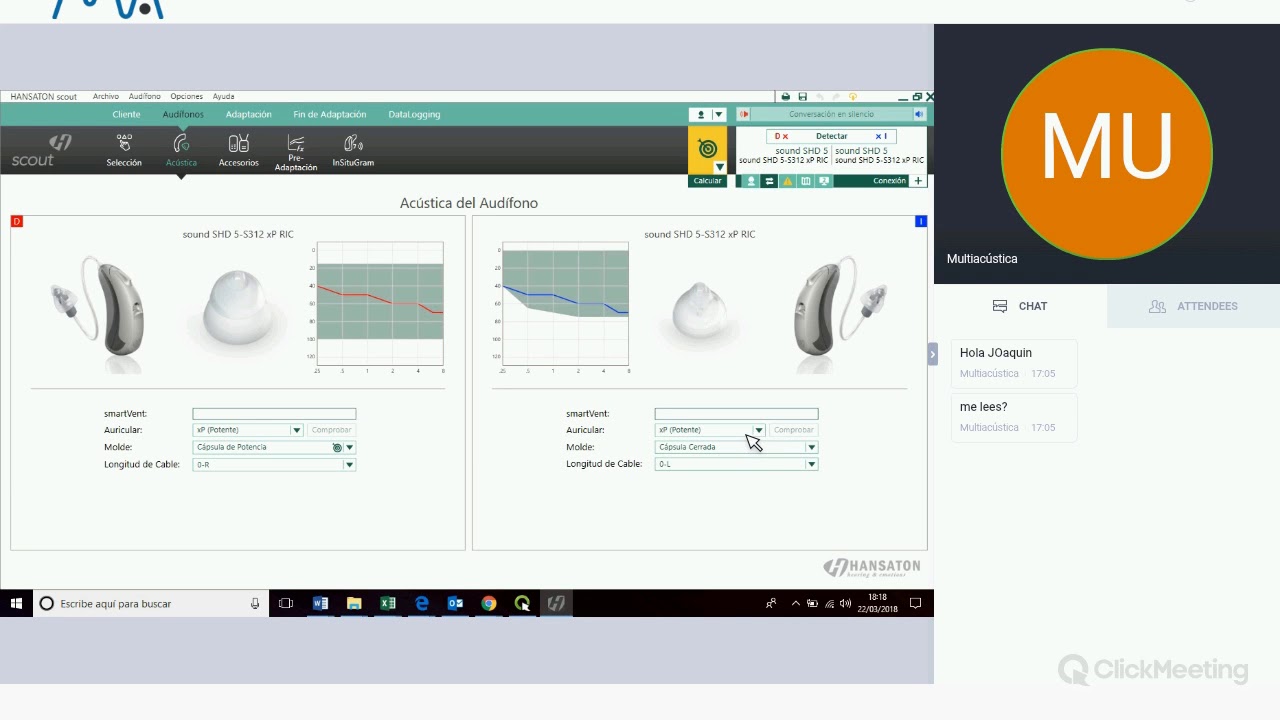Select the Audífonos tab
1280x720 pixels.
(183, 115)
